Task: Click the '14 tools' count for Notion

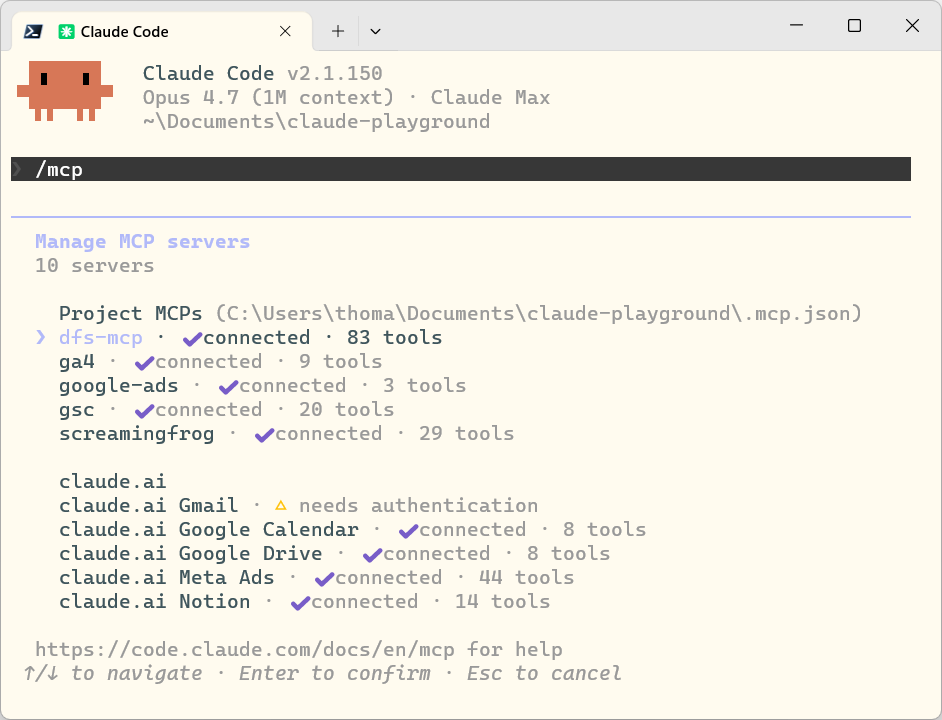Action: (x=502, y=602)
